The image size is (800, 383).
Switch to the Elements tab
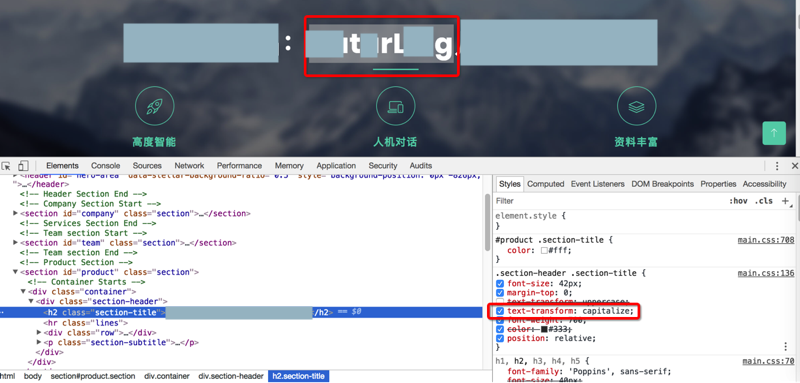62,166
